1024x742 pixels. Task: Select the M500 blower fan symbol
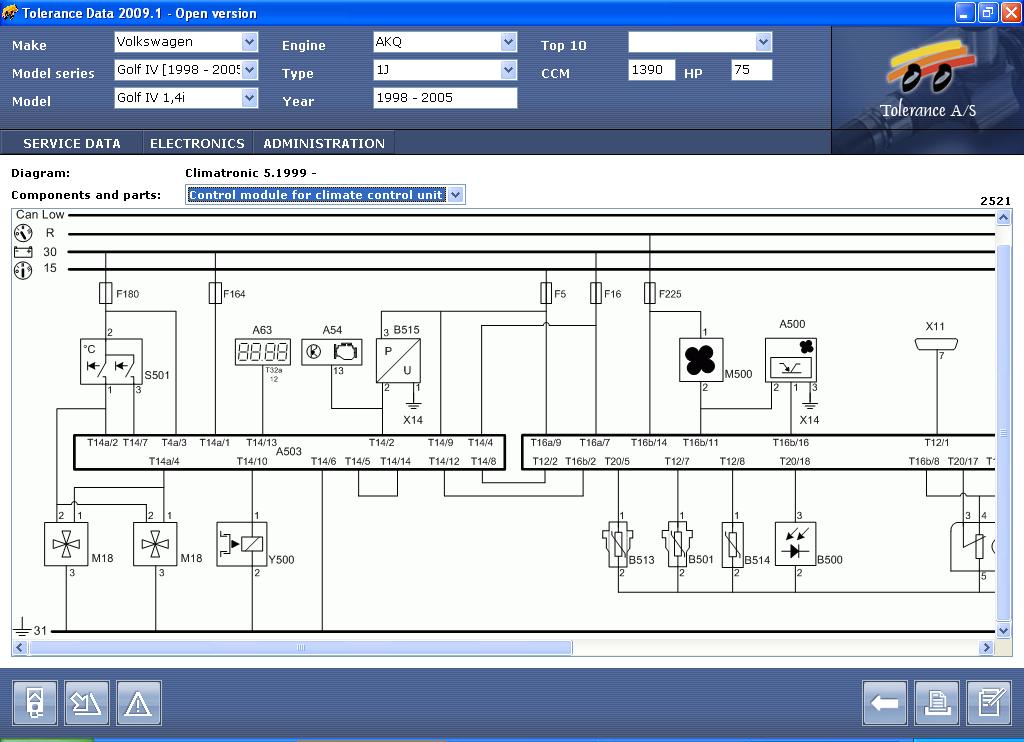click(x=701, y=360)
